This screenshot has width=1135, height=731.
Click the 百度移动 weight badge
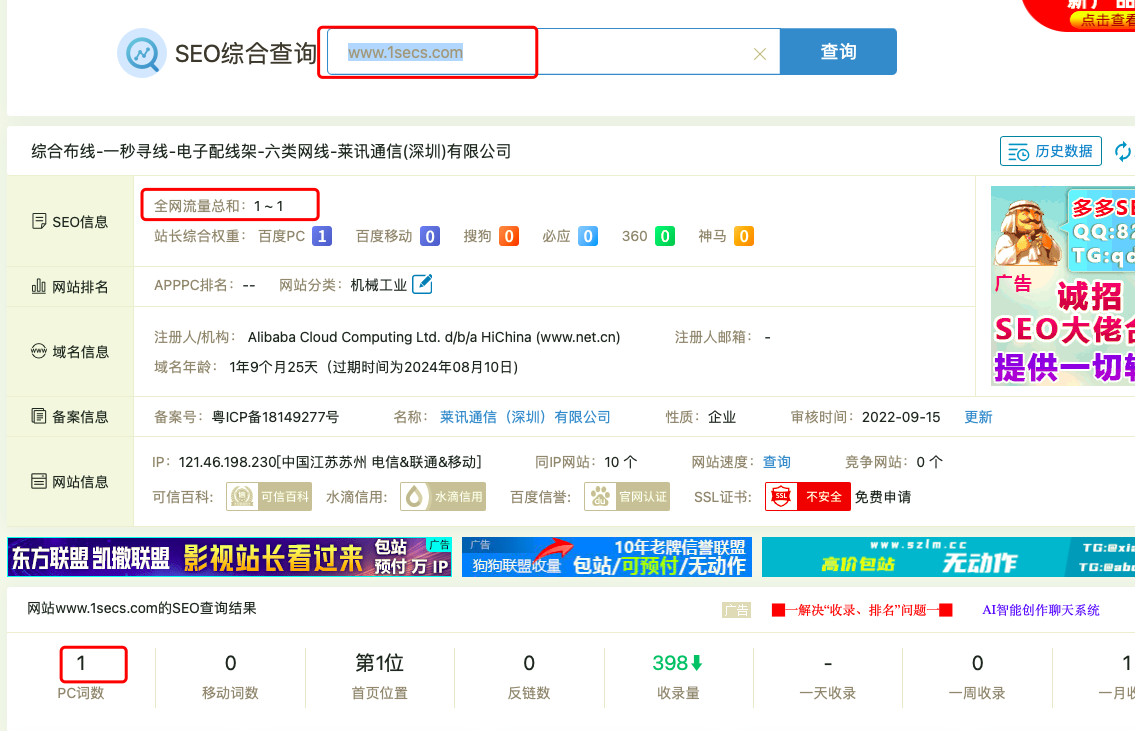click(429, 237)
